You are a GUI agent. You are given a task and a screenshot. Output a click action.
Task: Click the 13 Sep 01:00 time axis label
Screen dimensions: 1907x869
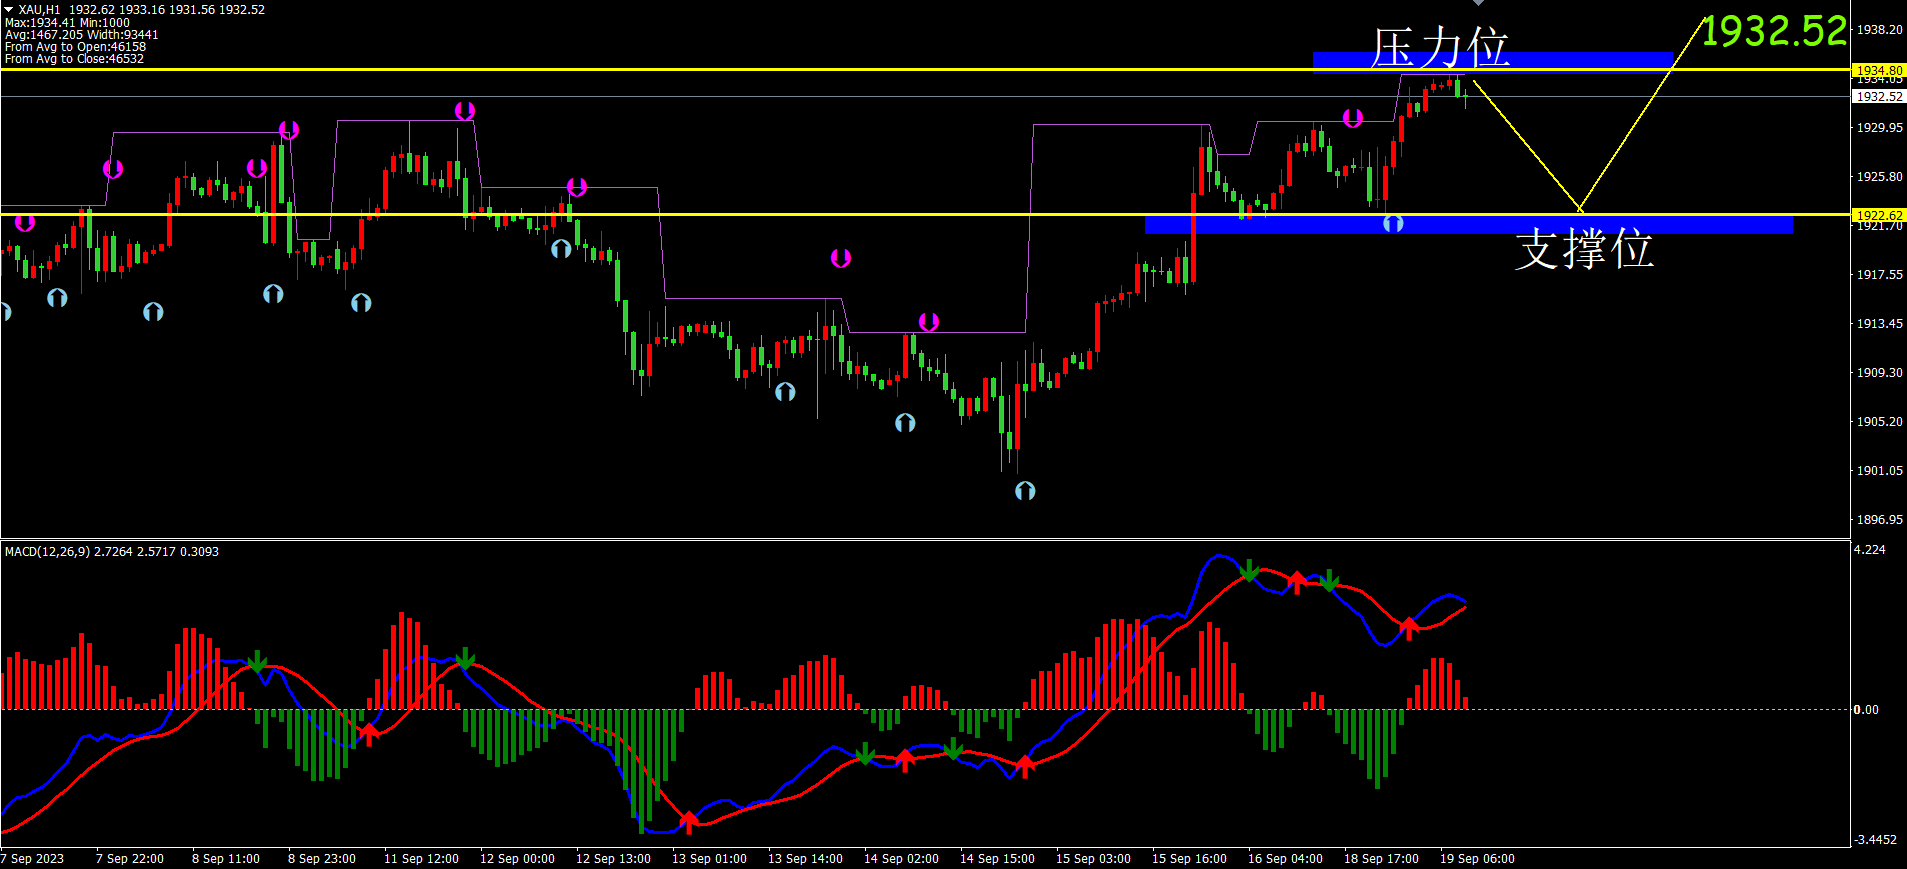(709, 859)
